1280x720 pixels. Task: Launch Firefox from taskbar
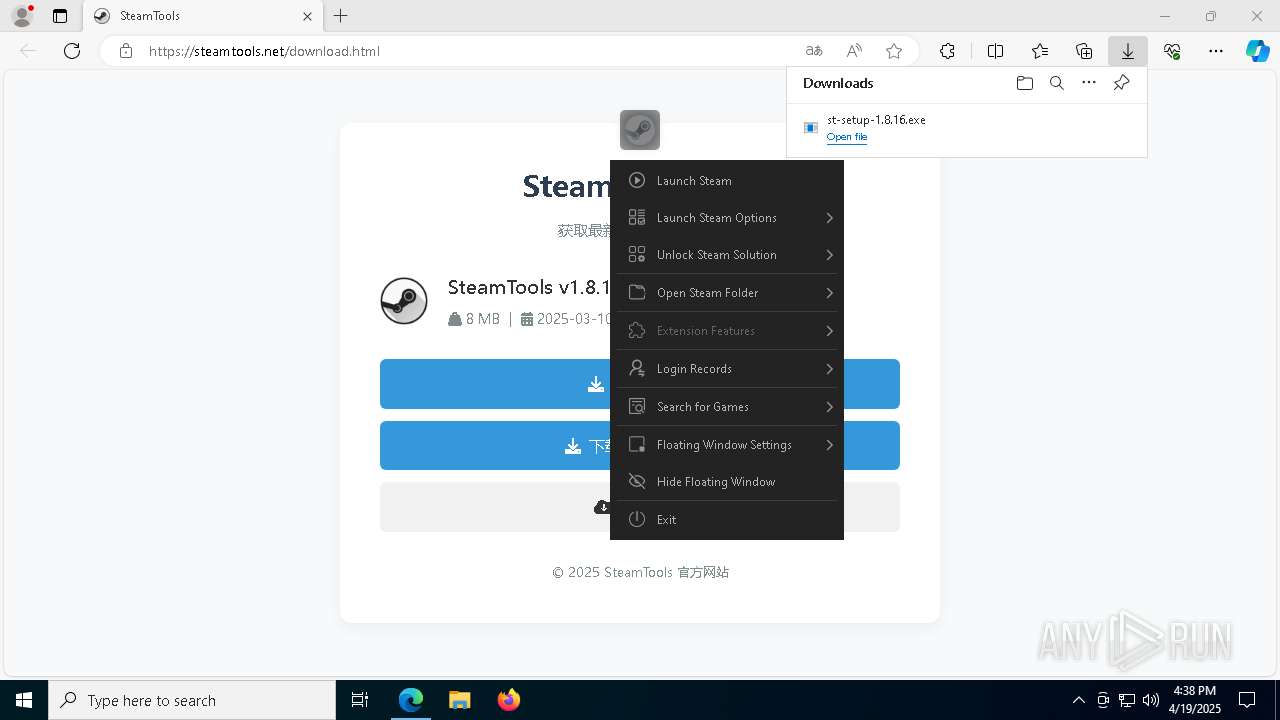coord(508,700)
